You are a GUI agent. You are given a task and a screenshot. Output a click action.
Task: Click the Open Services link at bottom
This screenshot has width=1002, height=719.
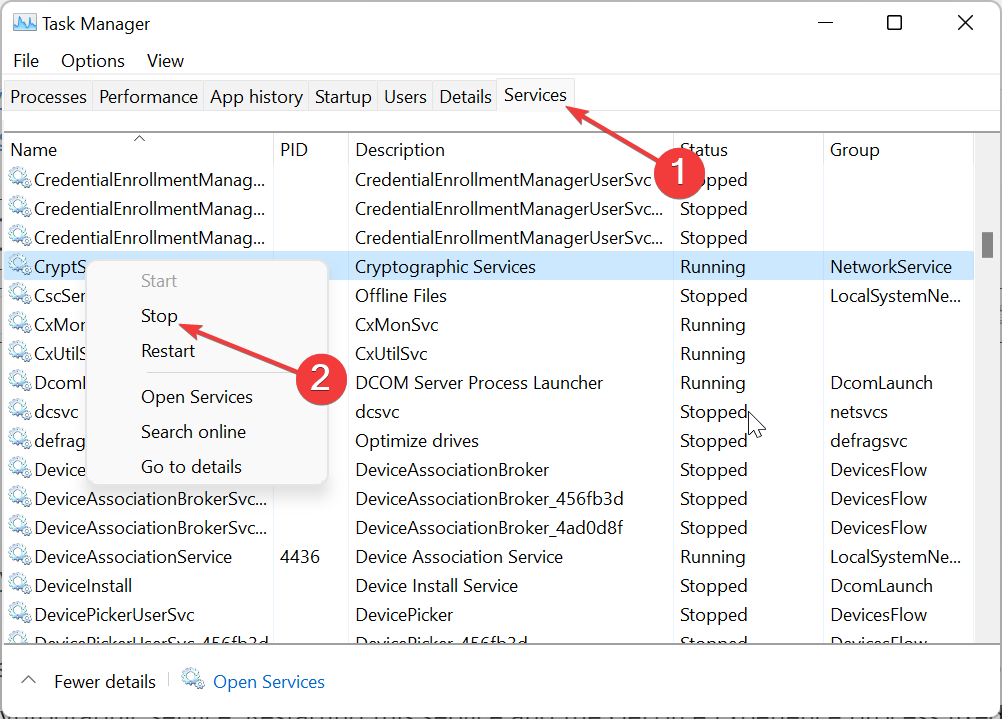click(x=268, y=682)
